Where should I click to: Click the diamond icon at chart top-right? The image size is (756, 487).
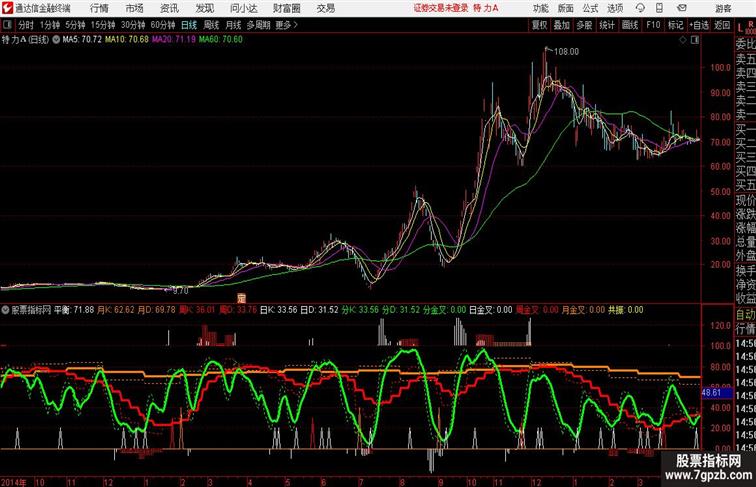coord(683,40)
